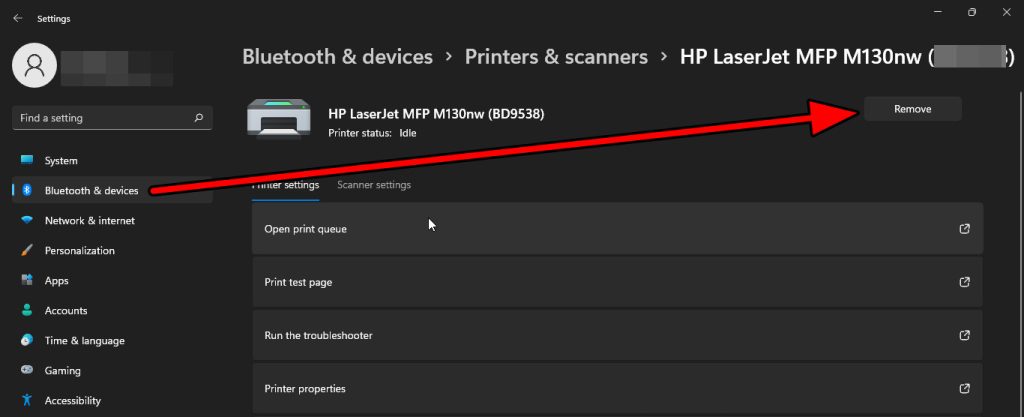Screen dimensions: 1024x417
Task: Open the user profile avatar
Action: click(x=35, y=65)
